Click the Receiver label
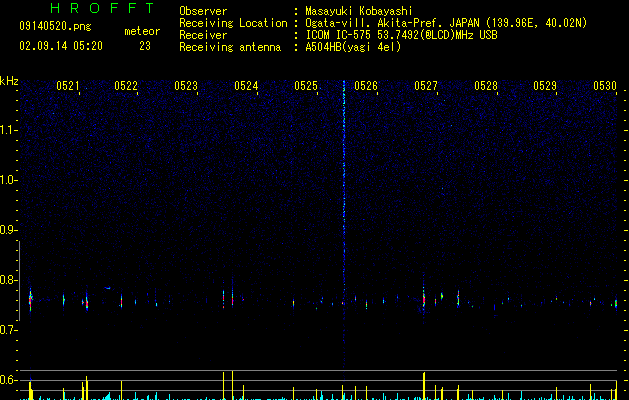Image resolution: width=629 pixels, height=400 pixels. [x=203, y=35]
